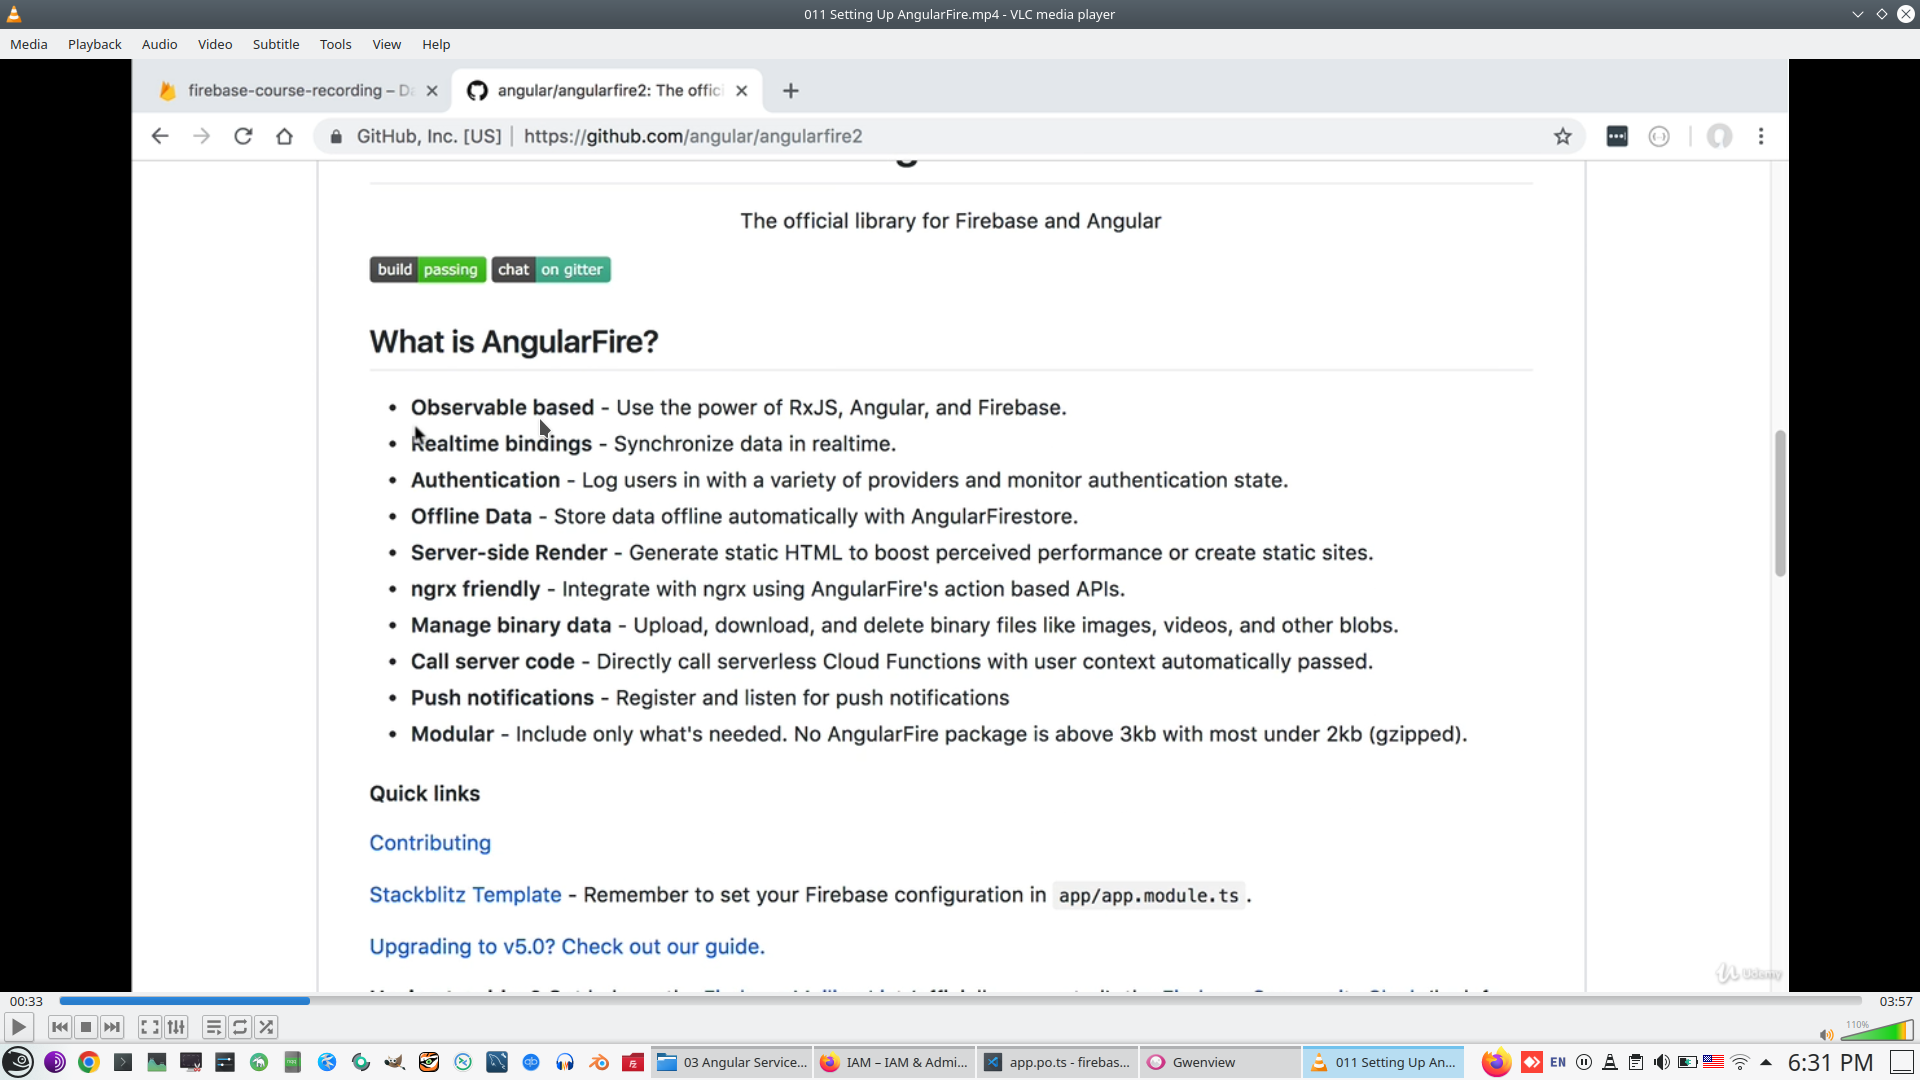Viewport: 1920px width, 1080px height.
Task: Skip to next media track
Action: (x=112, y=1027)
